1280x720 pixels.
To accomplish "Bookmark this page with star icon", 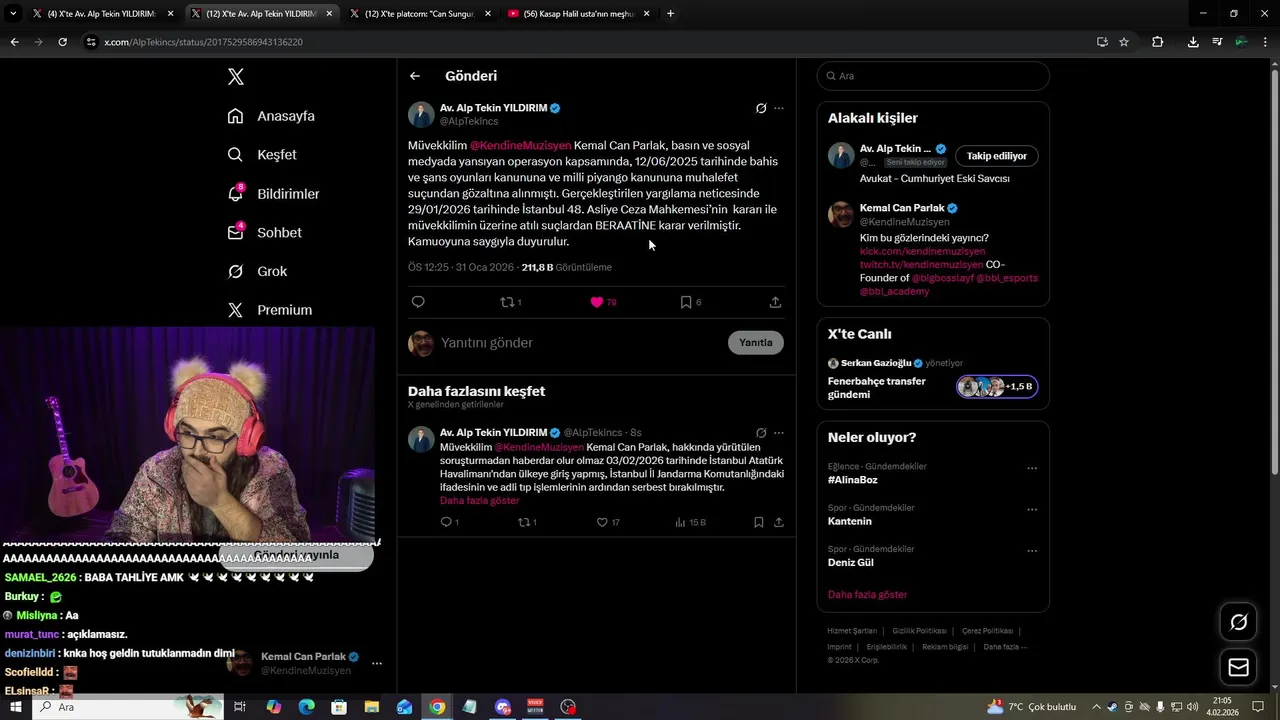I will 1124,42.
